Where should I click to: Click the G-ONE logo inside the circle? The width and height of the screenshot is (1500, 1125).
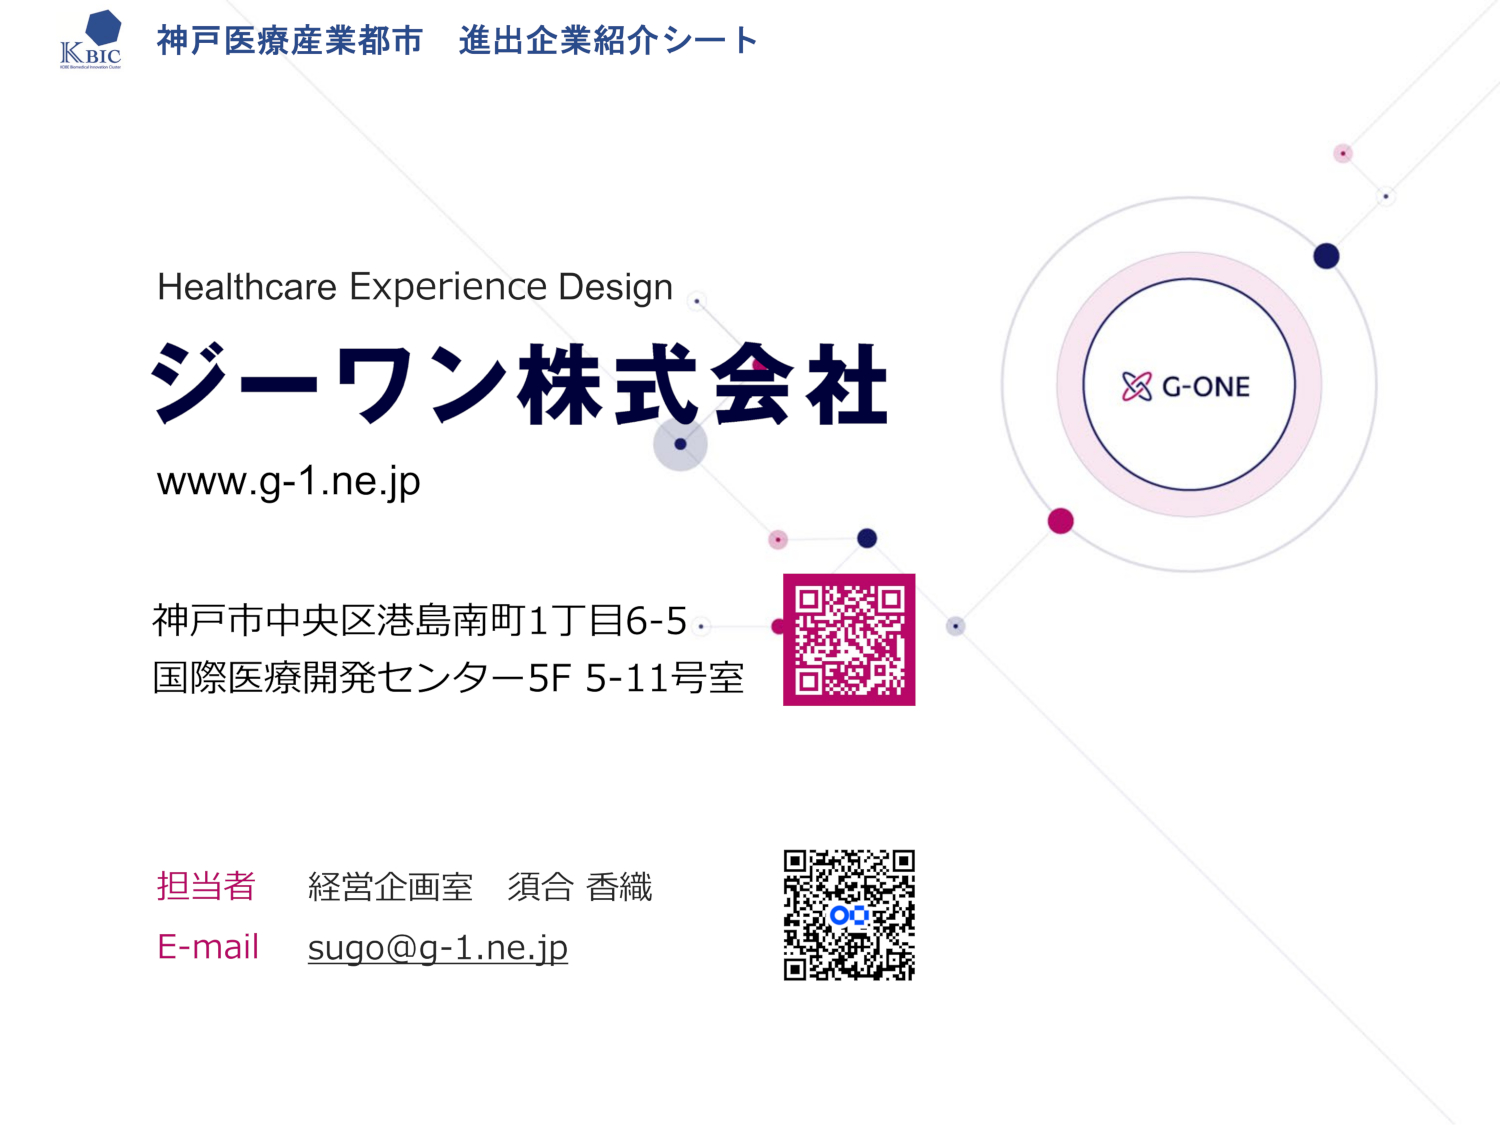1186,386
